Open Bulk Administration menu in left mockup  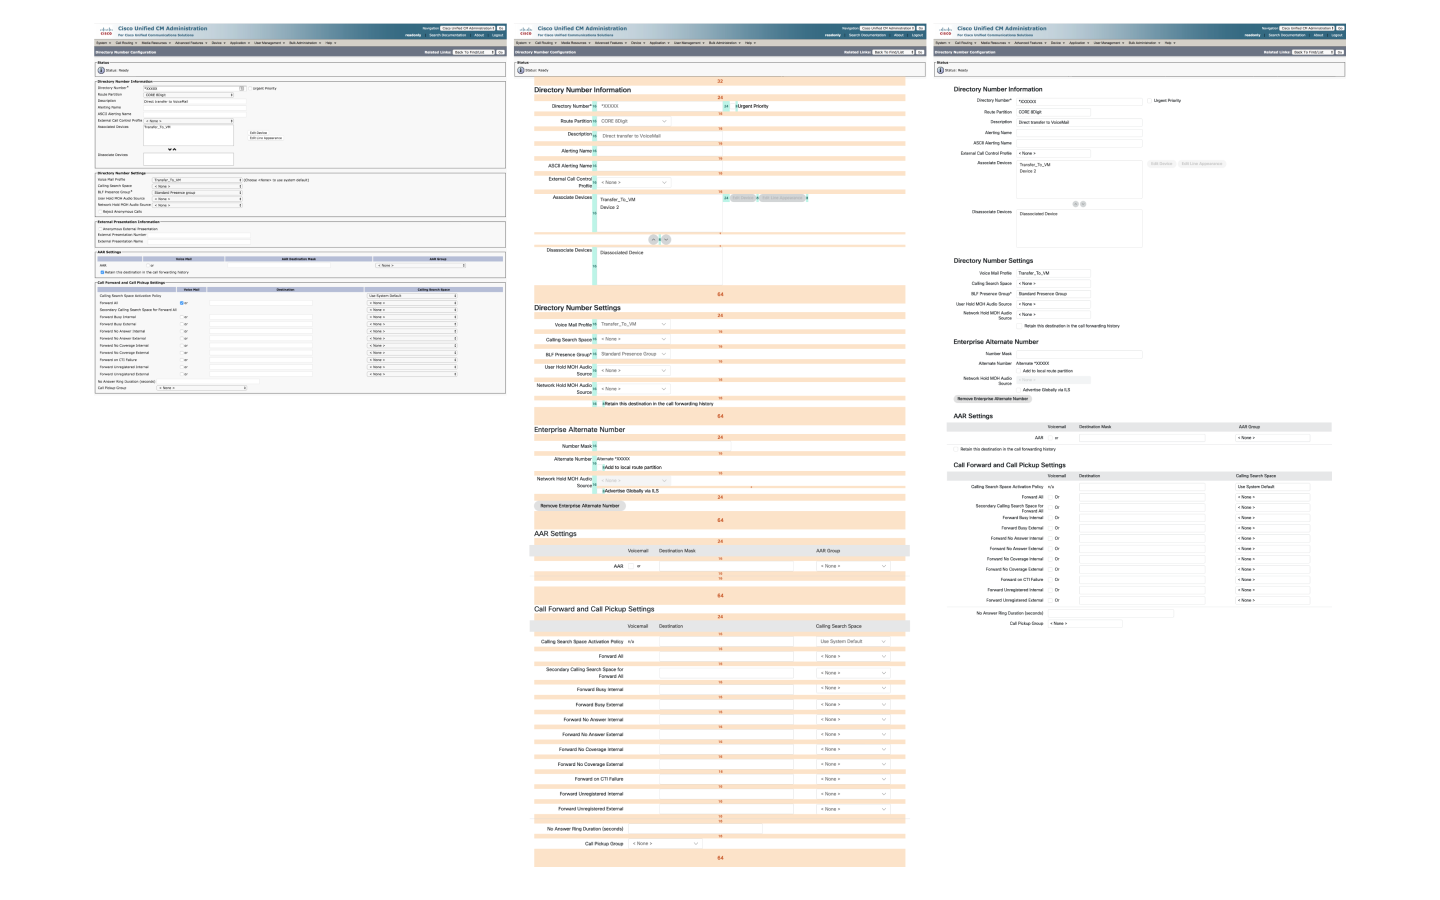pyautogui.click(x=305, y=43)
